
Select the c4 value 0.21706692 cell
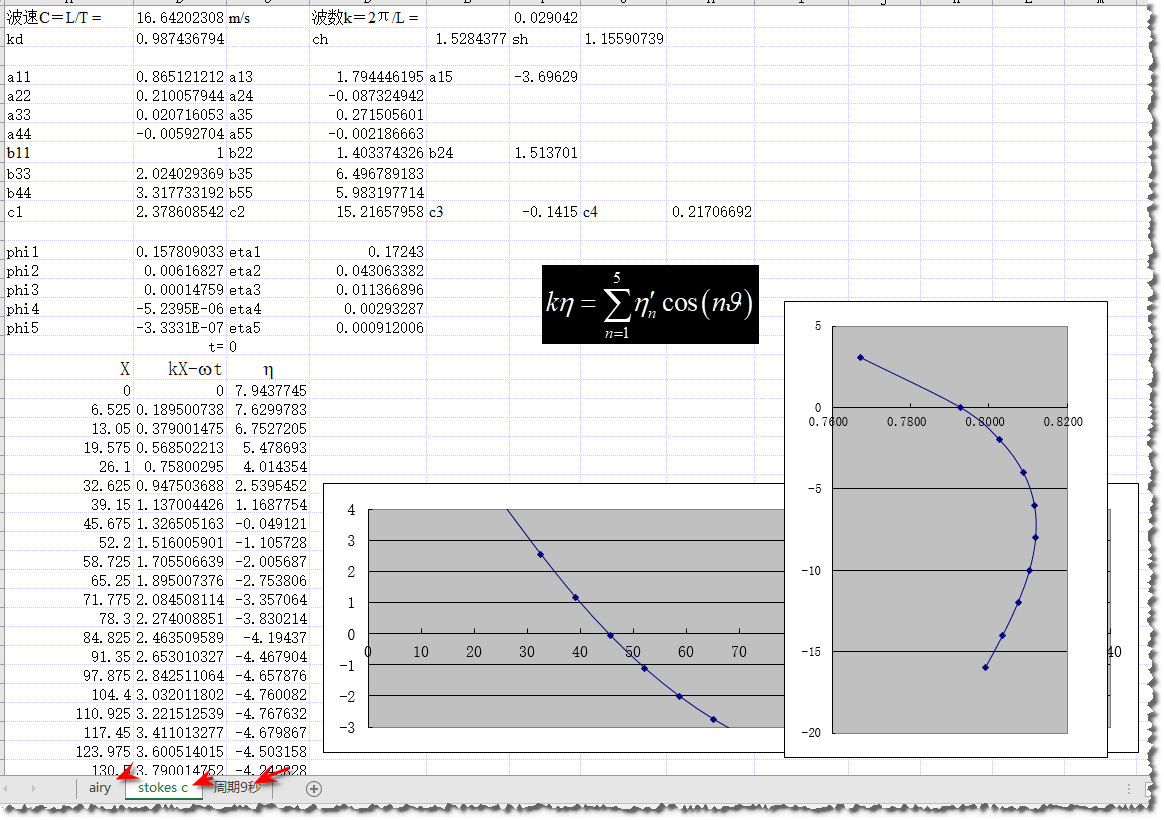(x=712, y=212)
